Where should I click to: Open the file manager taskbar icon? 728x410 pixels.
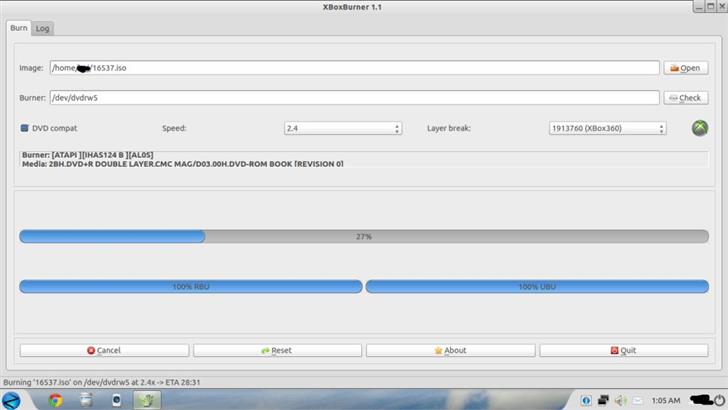coord(86,400)
